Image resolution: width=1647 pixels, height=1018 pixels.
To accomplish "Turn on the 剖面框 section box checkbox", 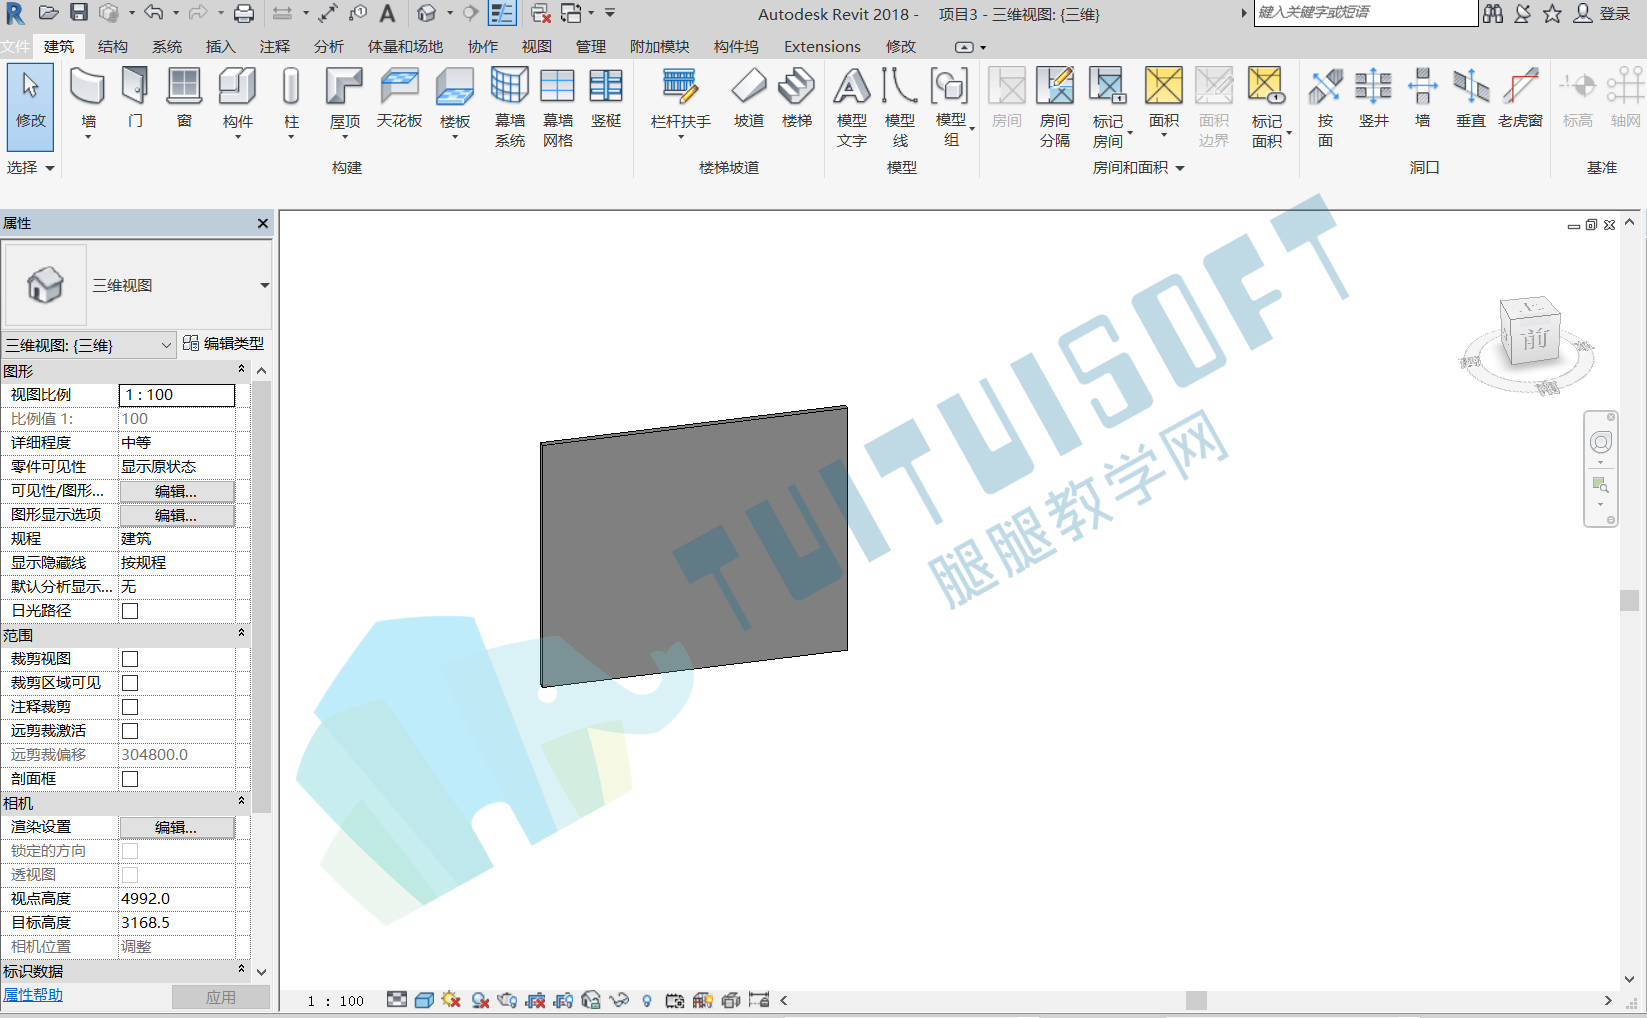I will 130,779.
